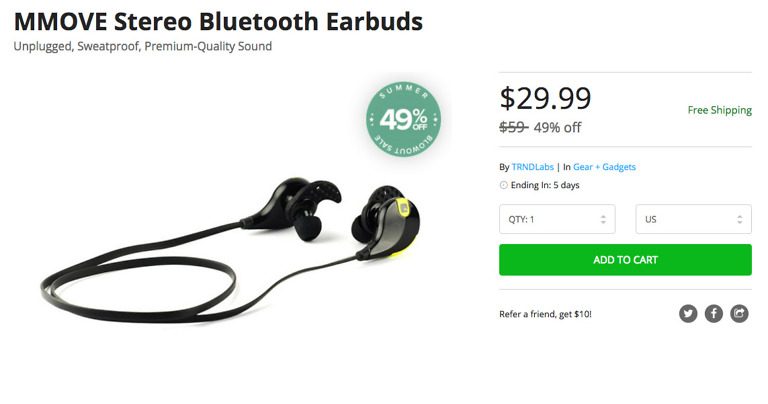Share the product on Twitter

click(x=688, y=313)
